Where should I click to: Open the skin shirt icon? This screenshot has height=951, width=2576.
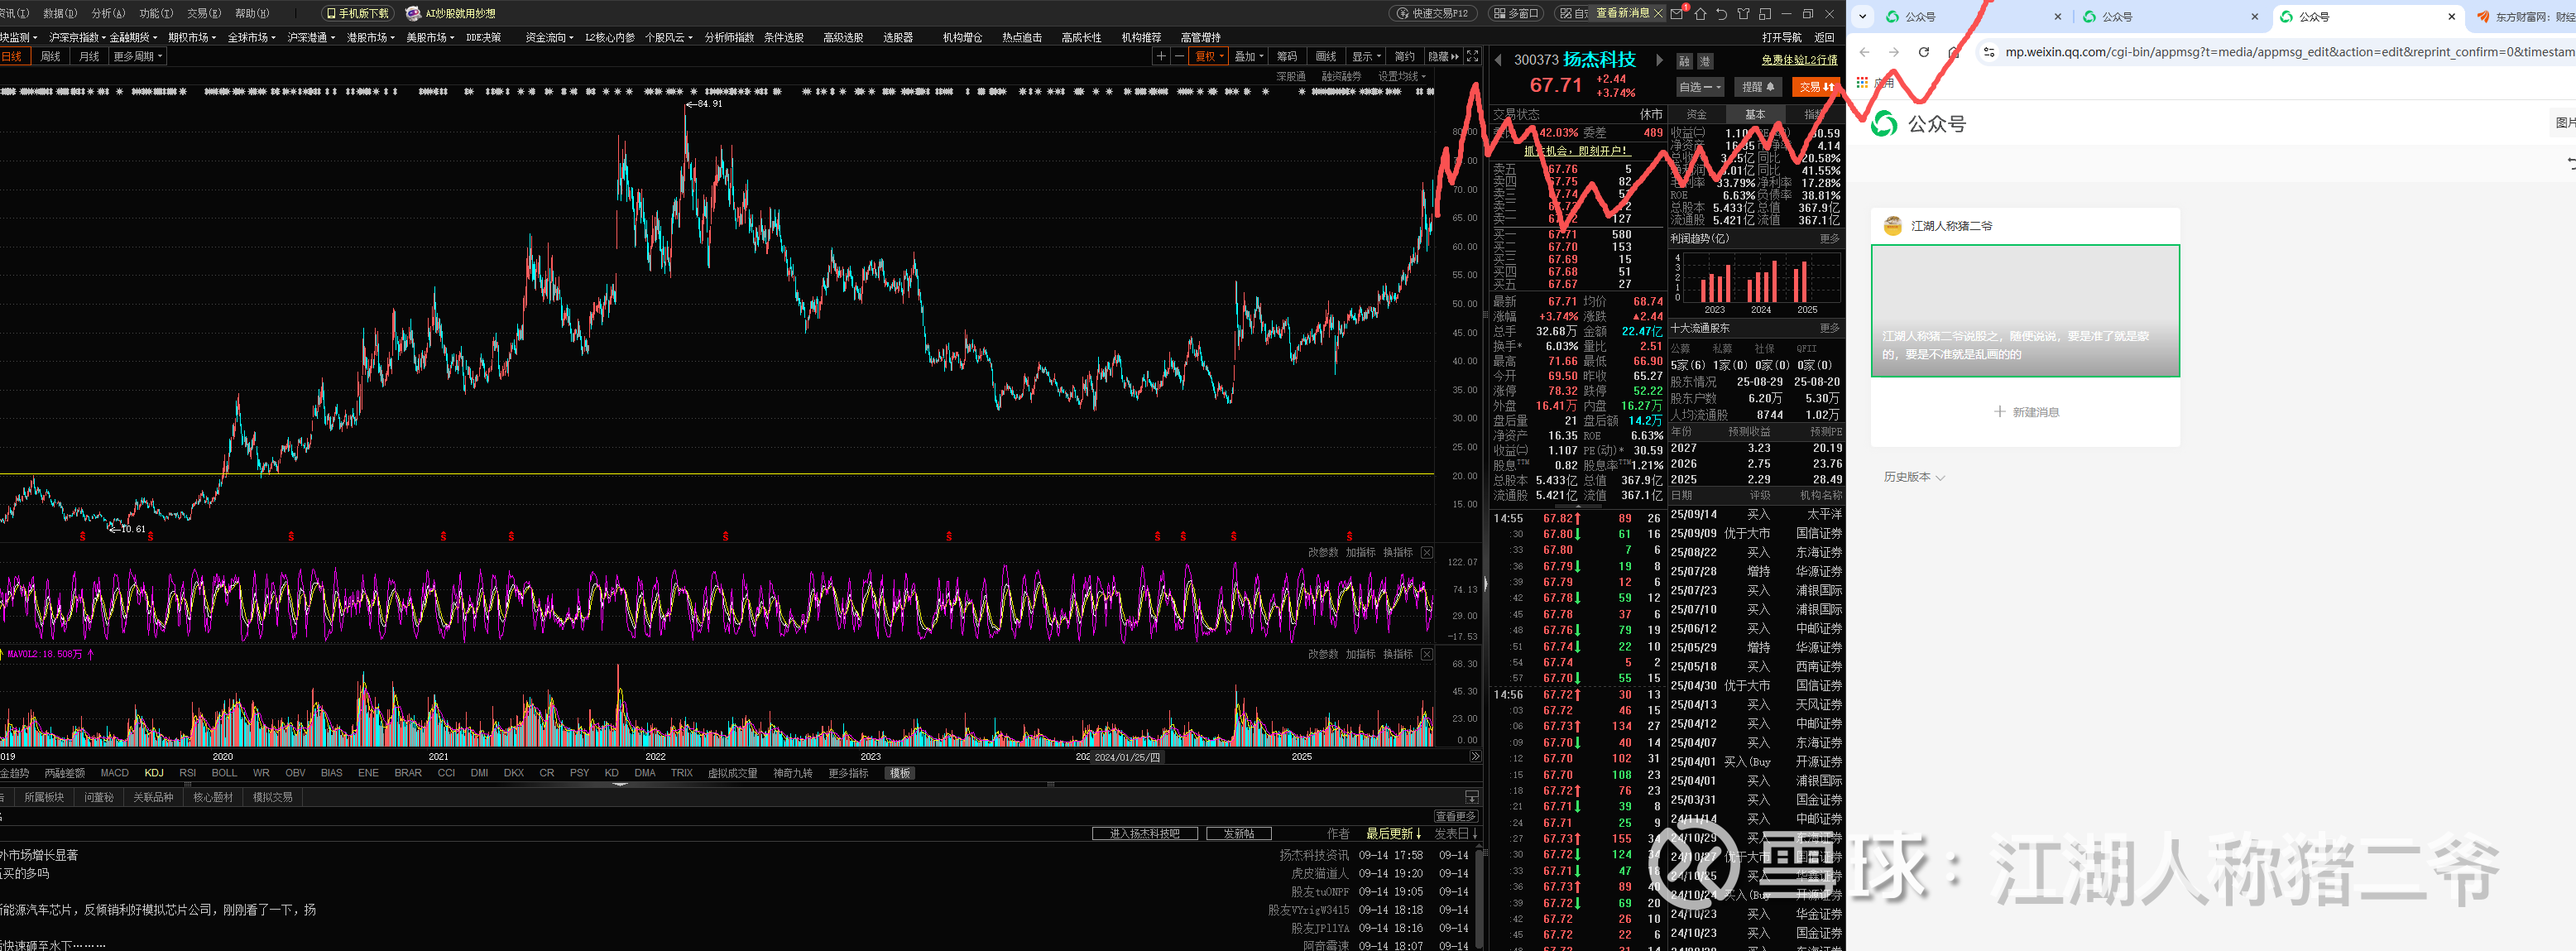[x=1743, y=13]
